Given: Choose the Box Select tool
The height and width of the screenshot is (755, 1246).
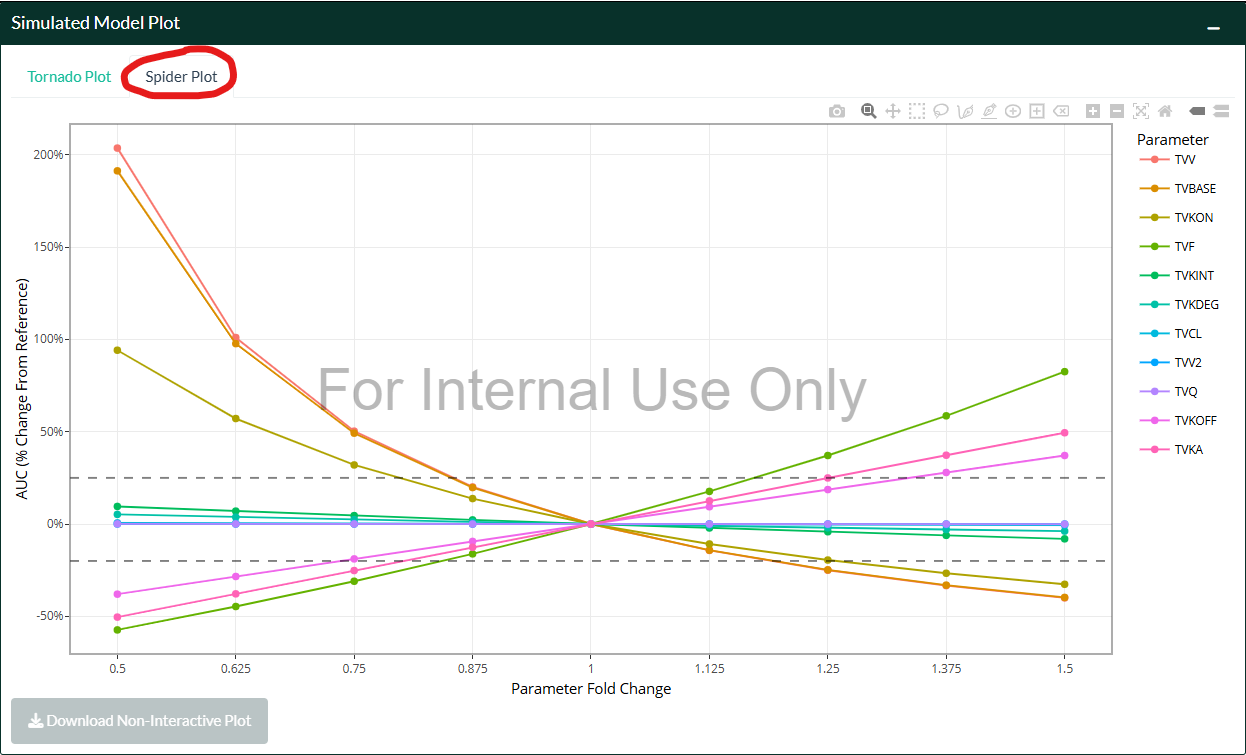Looking at the screenshot, I should 917,111.
